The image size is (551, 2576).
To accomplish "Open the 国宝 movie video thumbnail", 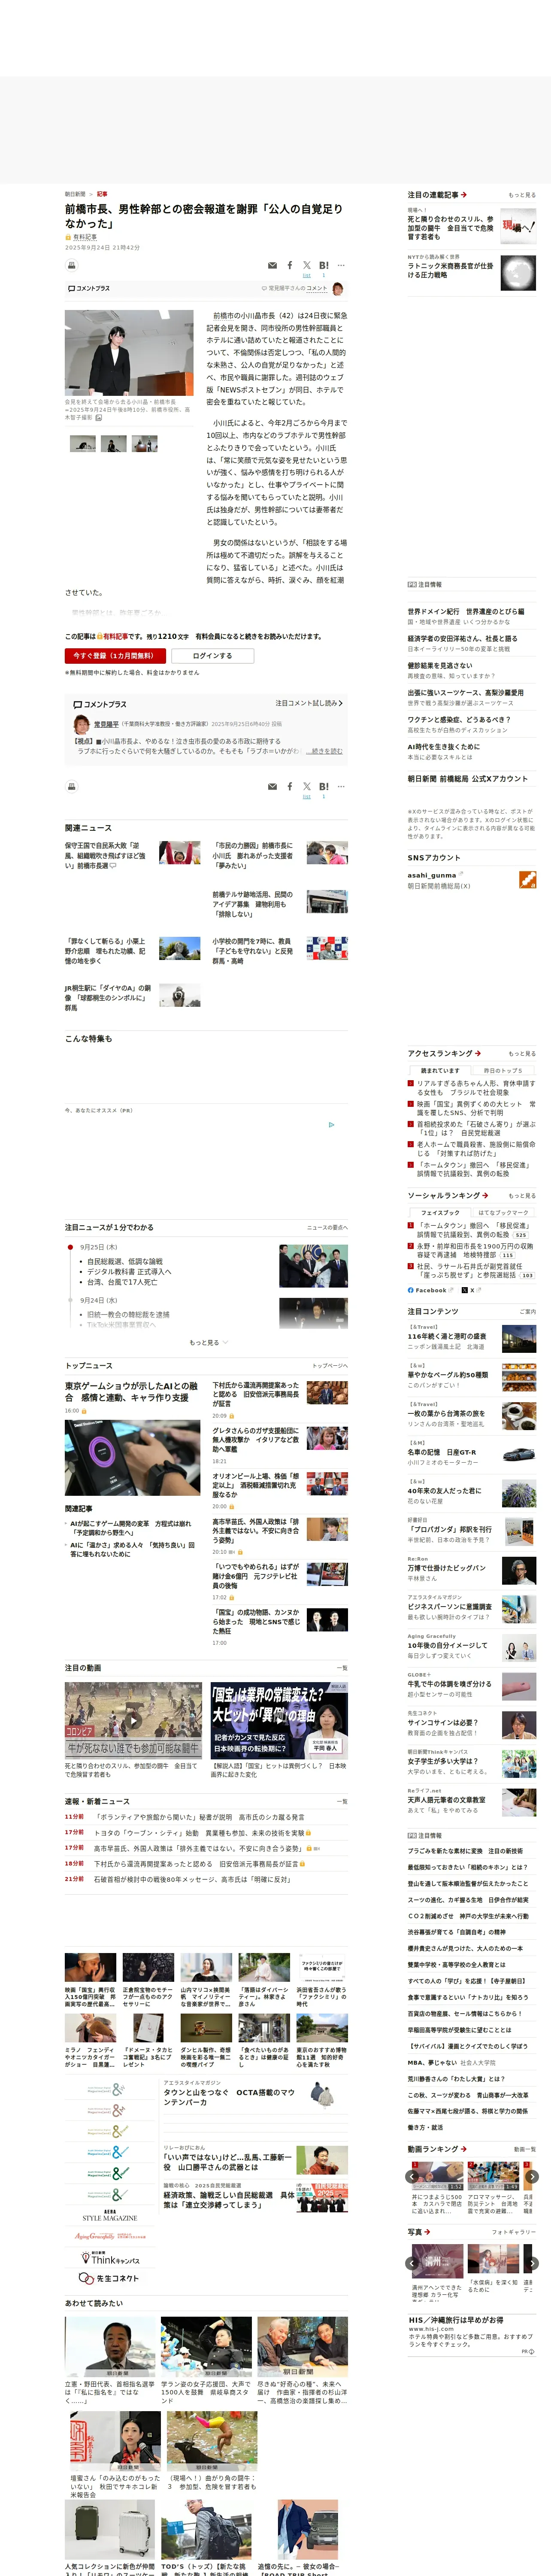I will [x=279, y=1721].
